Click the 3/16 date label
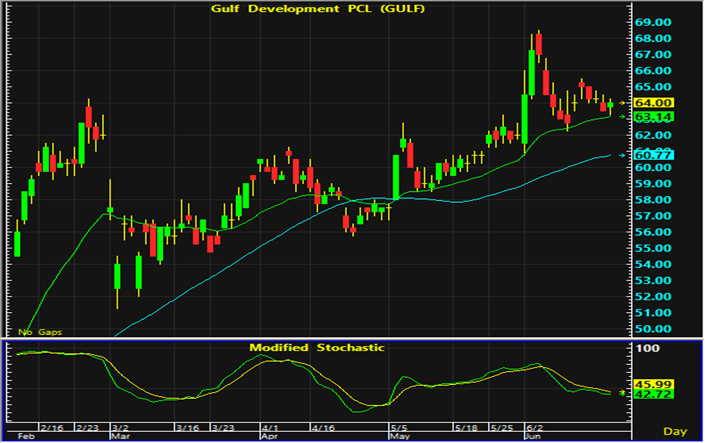The height and width of the screenshot is (443, 705). click(x=187, y=428)
